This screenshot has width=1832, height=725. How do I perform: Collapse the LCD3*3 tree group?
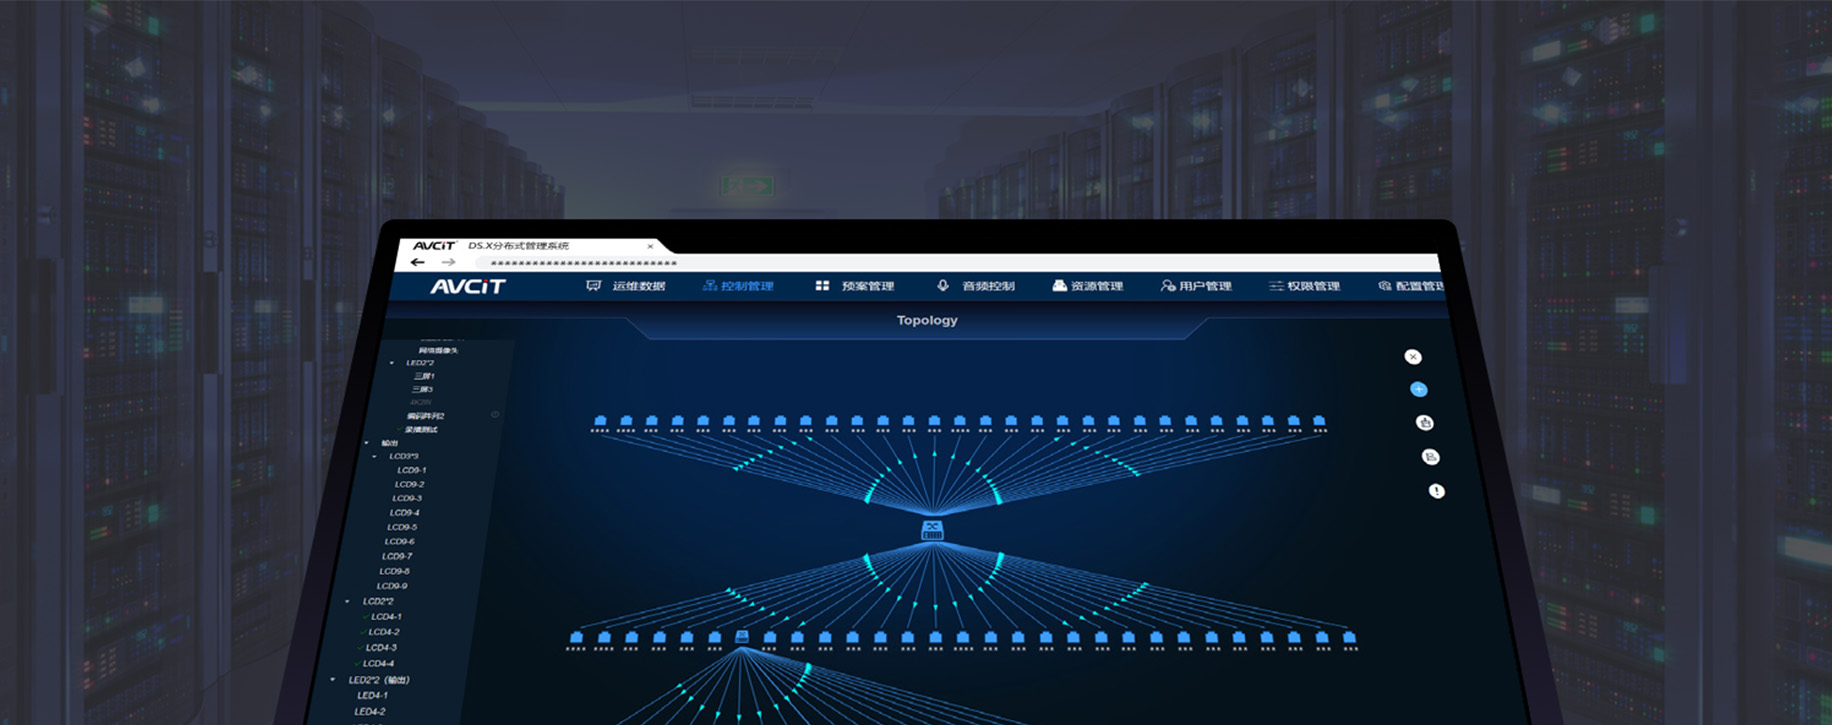[x=375, y=456]
